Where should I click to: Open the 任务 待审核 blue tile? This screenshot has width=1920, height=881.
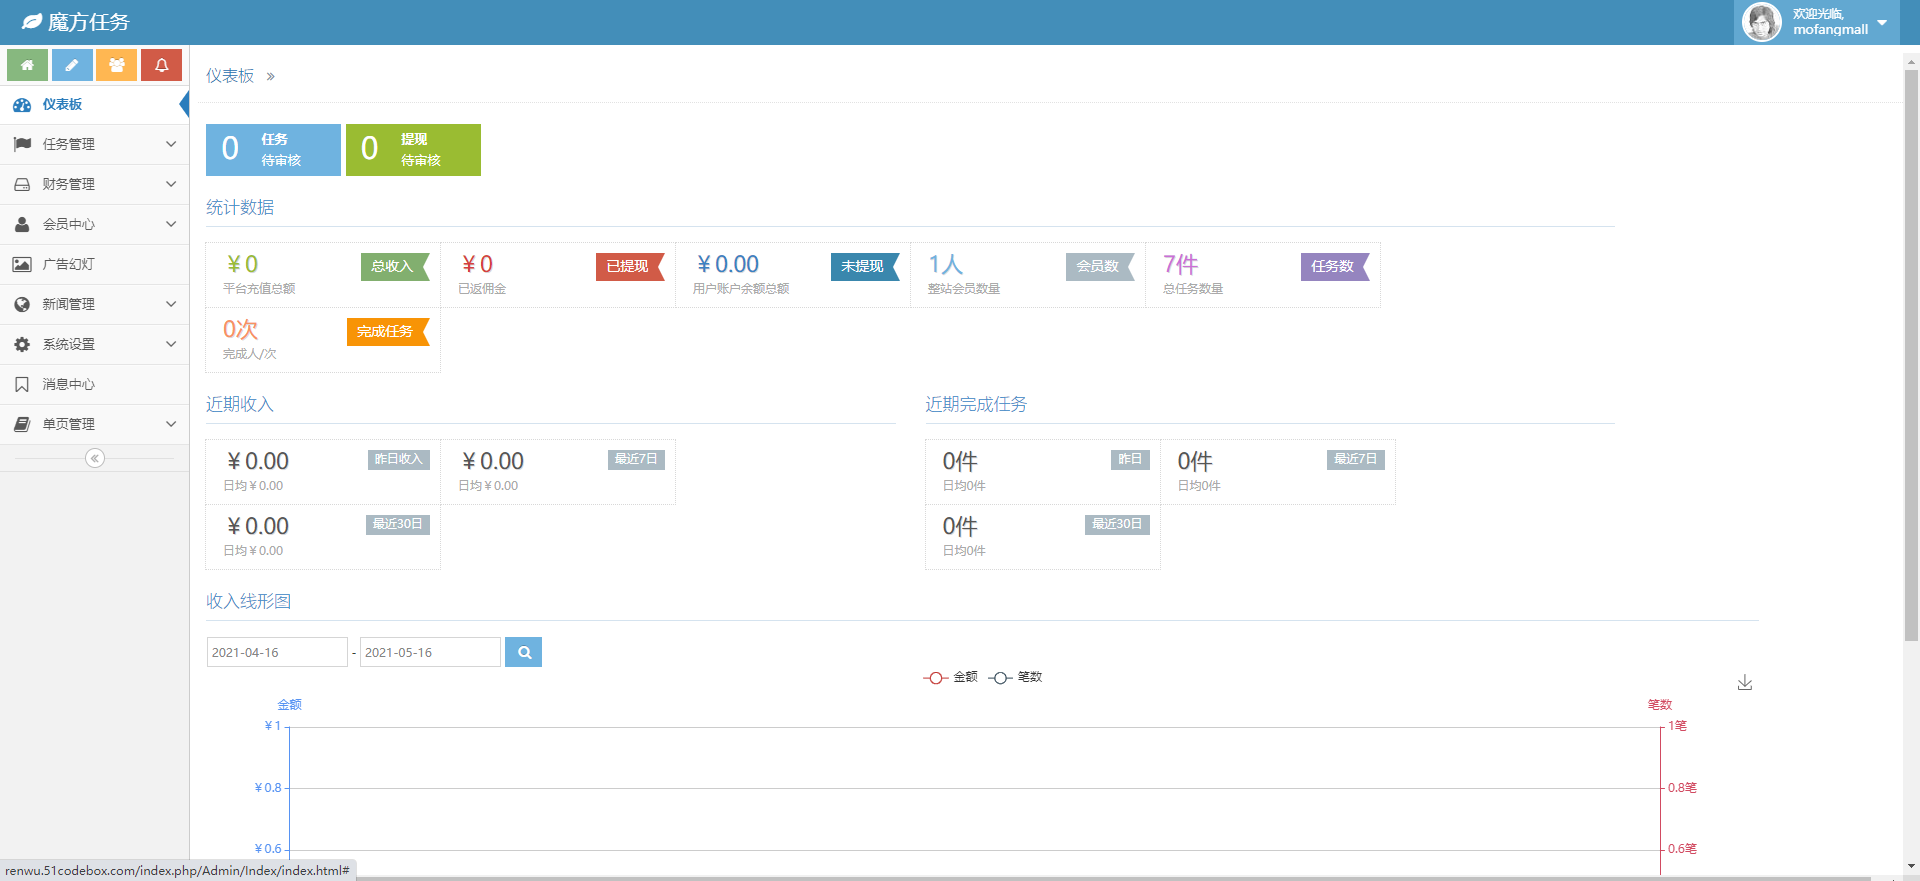pos(273,150)
